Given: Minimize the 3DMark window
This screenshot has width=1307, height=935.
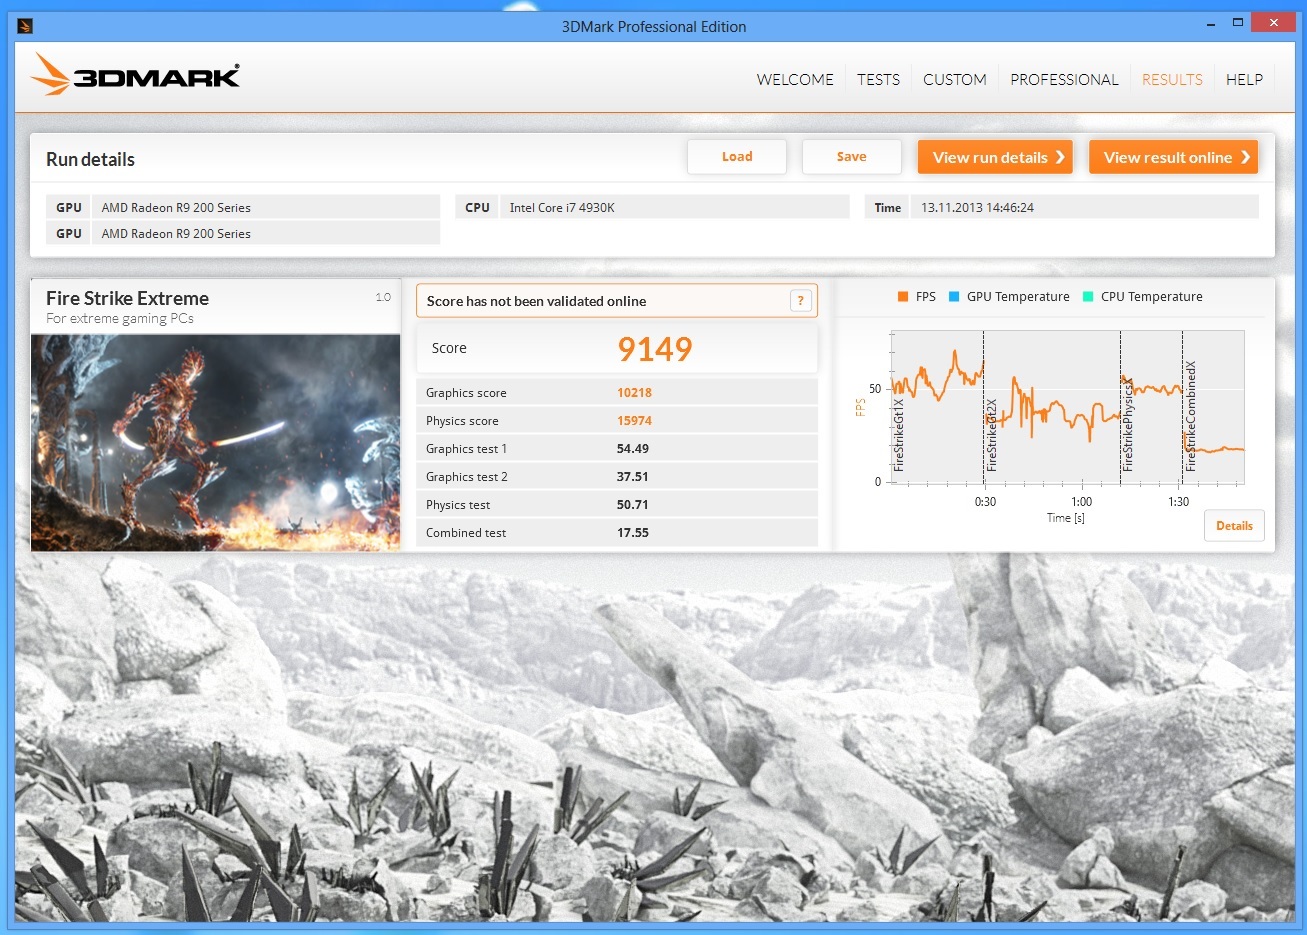Looking at the screenshot, I should (1211, 23).
